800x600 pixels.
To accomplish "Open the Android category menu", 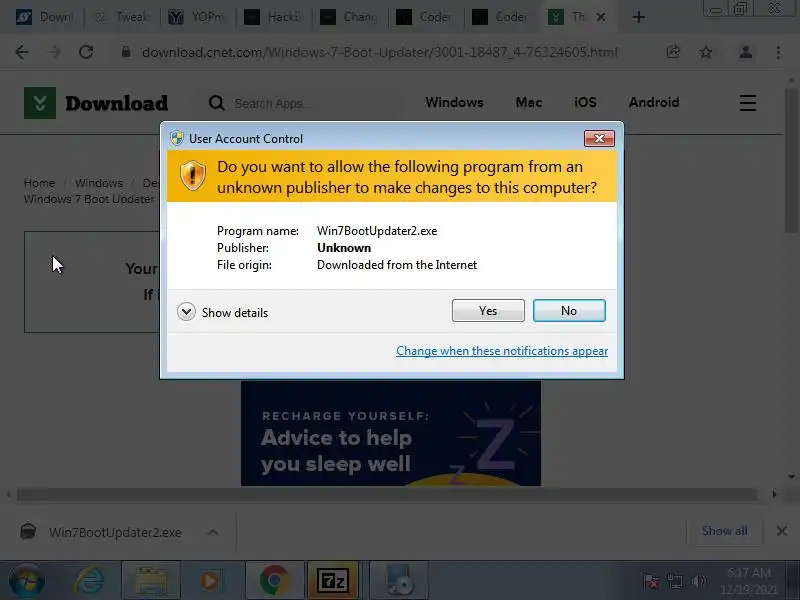I will (654, 103).
